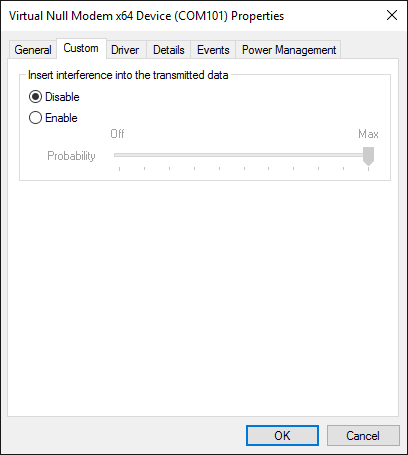Confirm settings with the OK button
The image size is (408, 455).
click(282, 435)
